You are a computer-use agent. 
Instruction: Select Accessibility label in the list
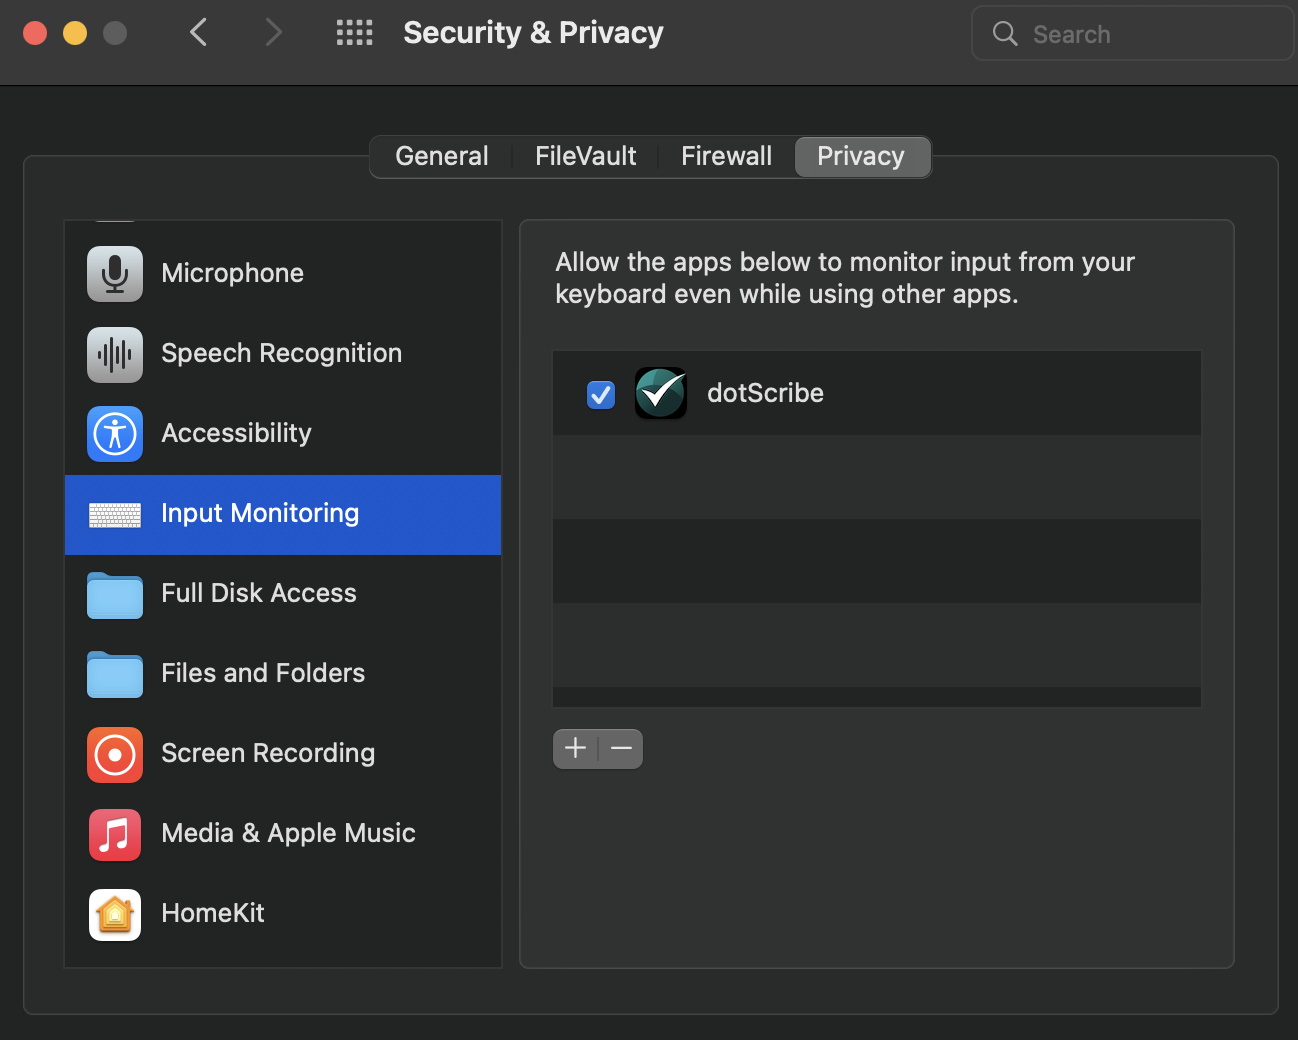tap(236, 433)
